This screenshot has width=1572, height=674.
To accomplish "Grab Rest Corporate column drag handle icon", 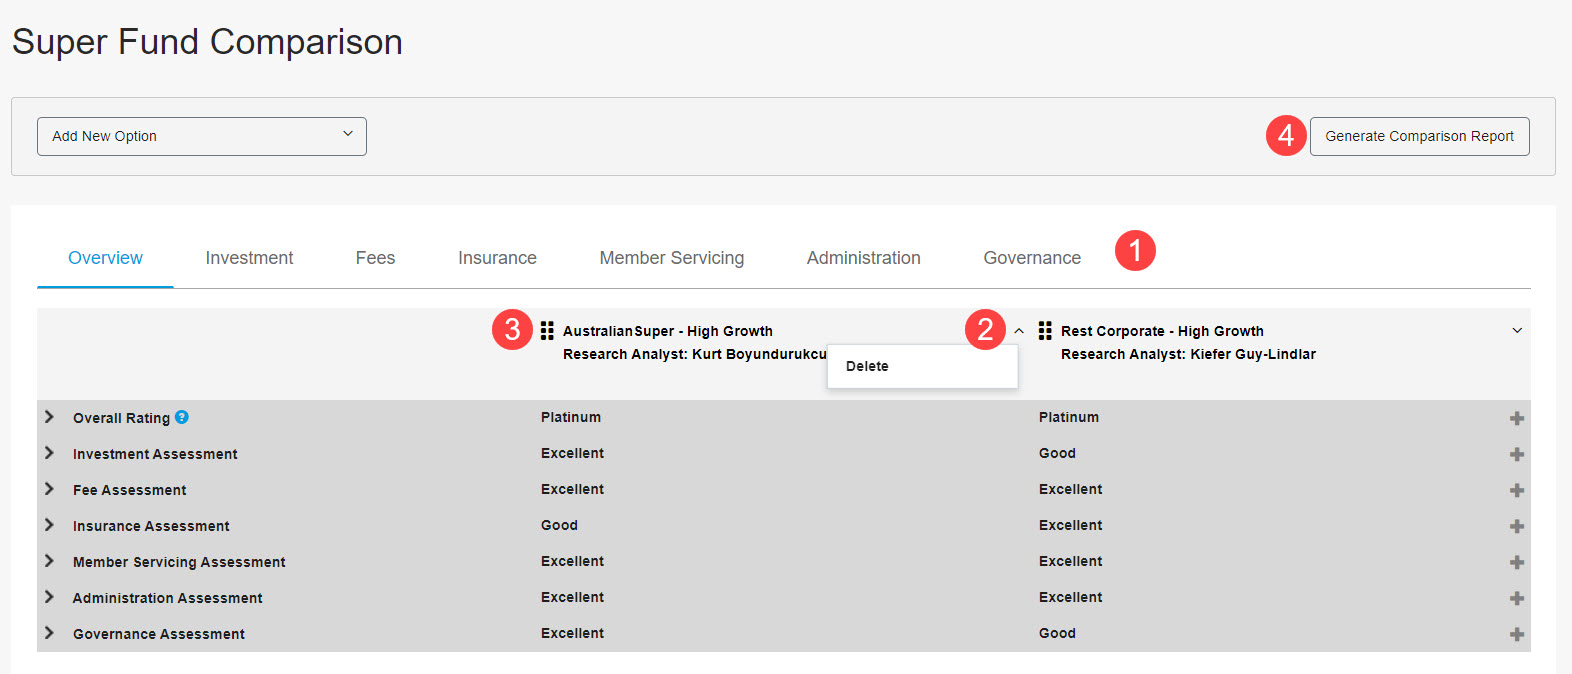I will (1045, 331).
